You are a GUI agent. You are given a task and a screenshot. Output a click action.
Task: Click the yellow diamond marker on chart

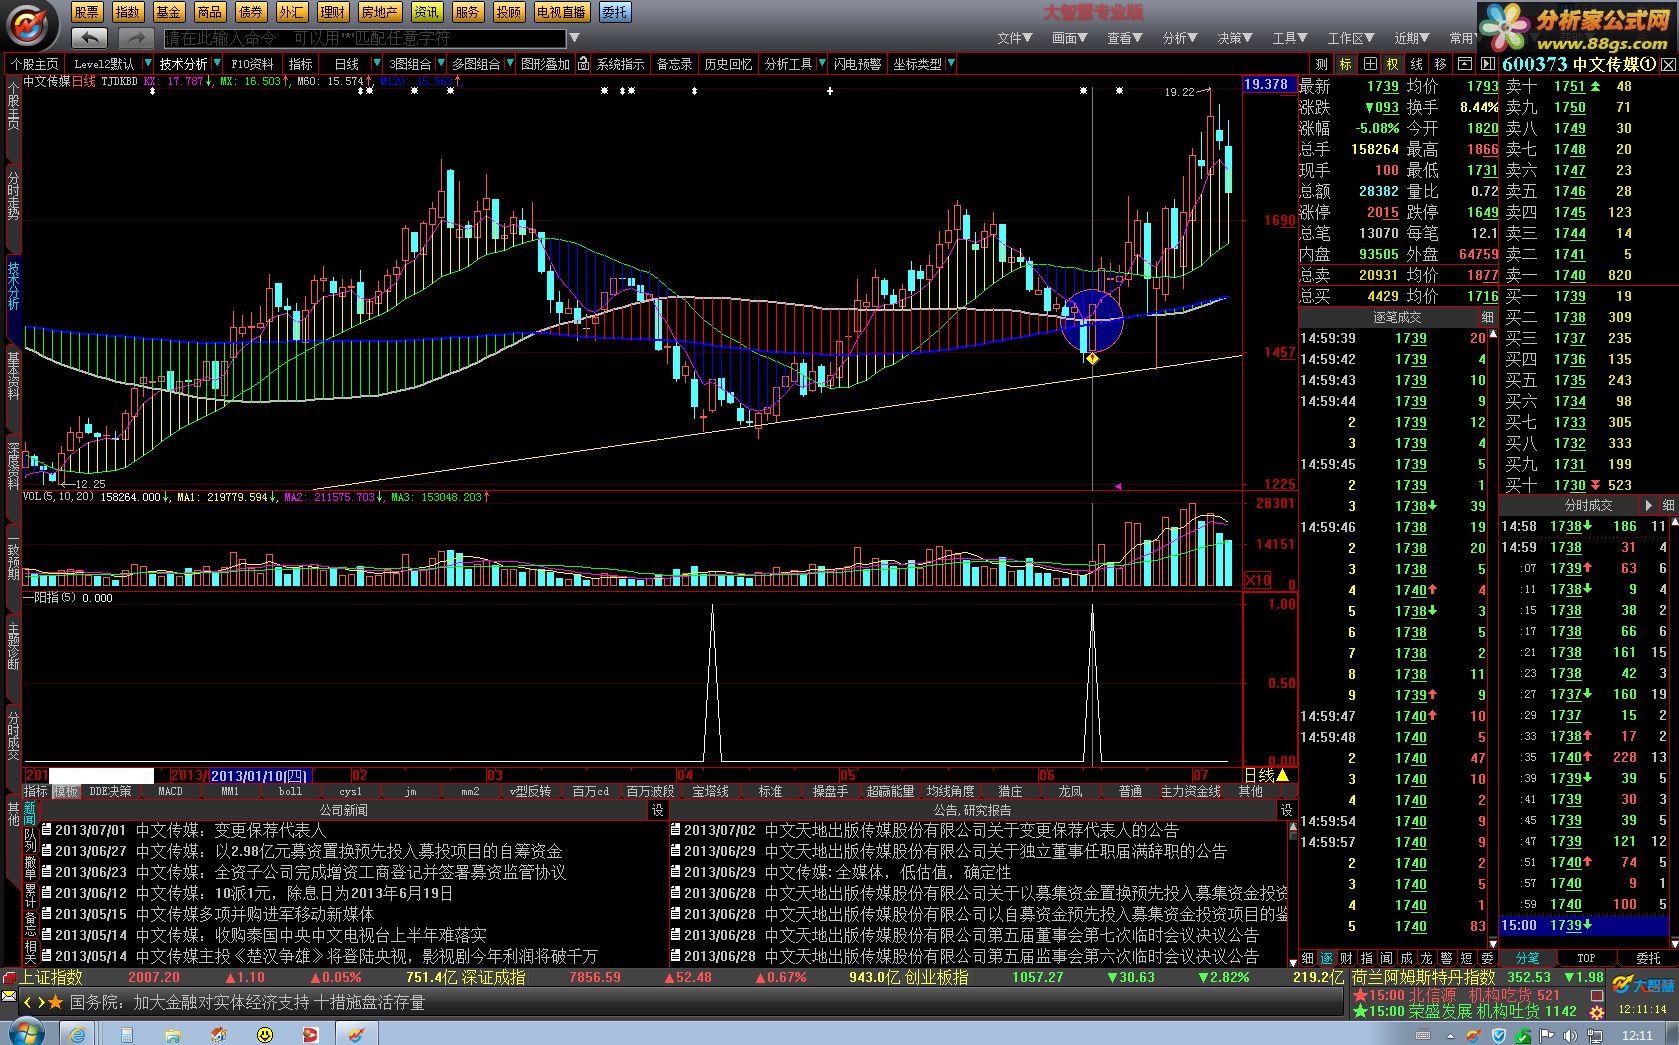pyautogui.click(x=1092, y=358)
